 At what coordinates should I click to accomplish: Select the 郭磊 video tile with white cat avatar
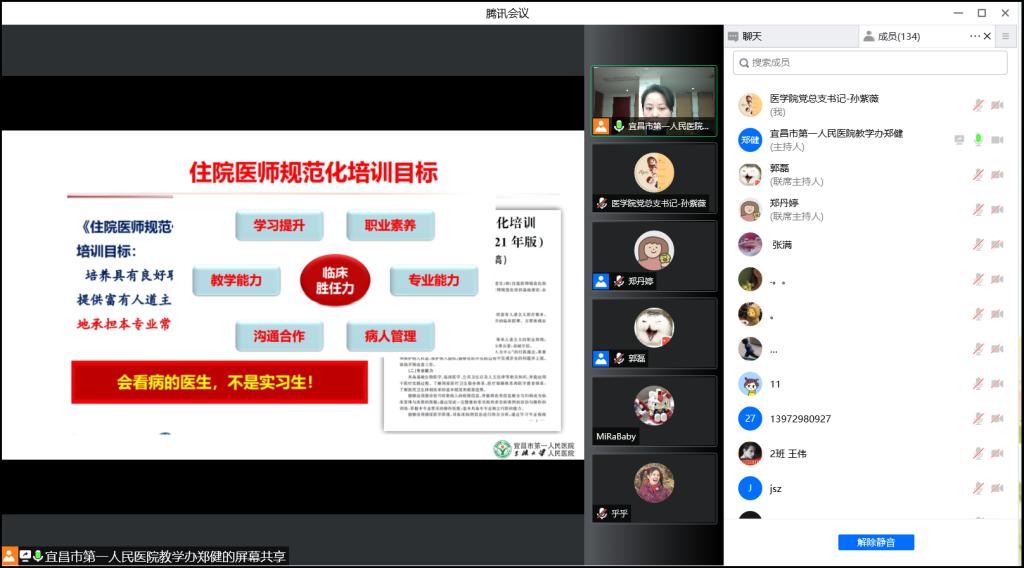(654, 333)
